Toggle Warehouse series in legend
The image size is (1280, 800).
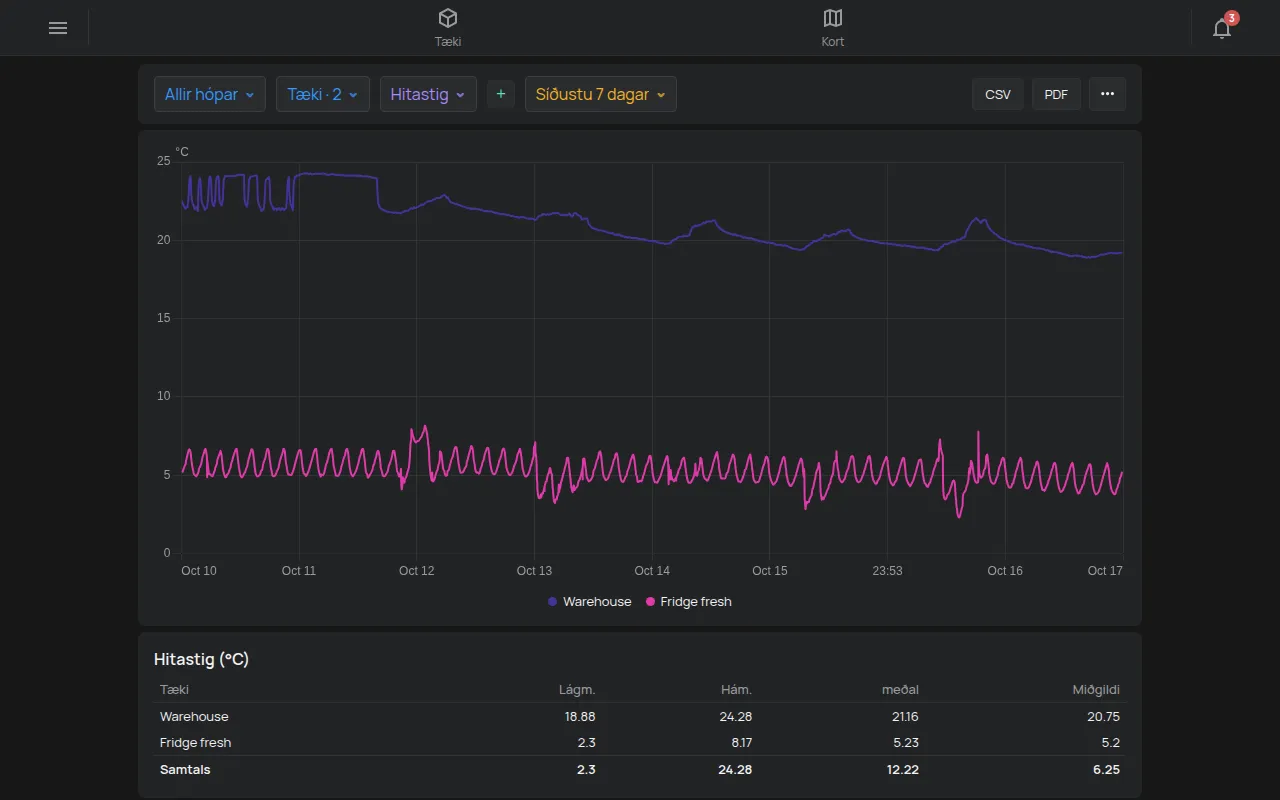pos(590,602)
